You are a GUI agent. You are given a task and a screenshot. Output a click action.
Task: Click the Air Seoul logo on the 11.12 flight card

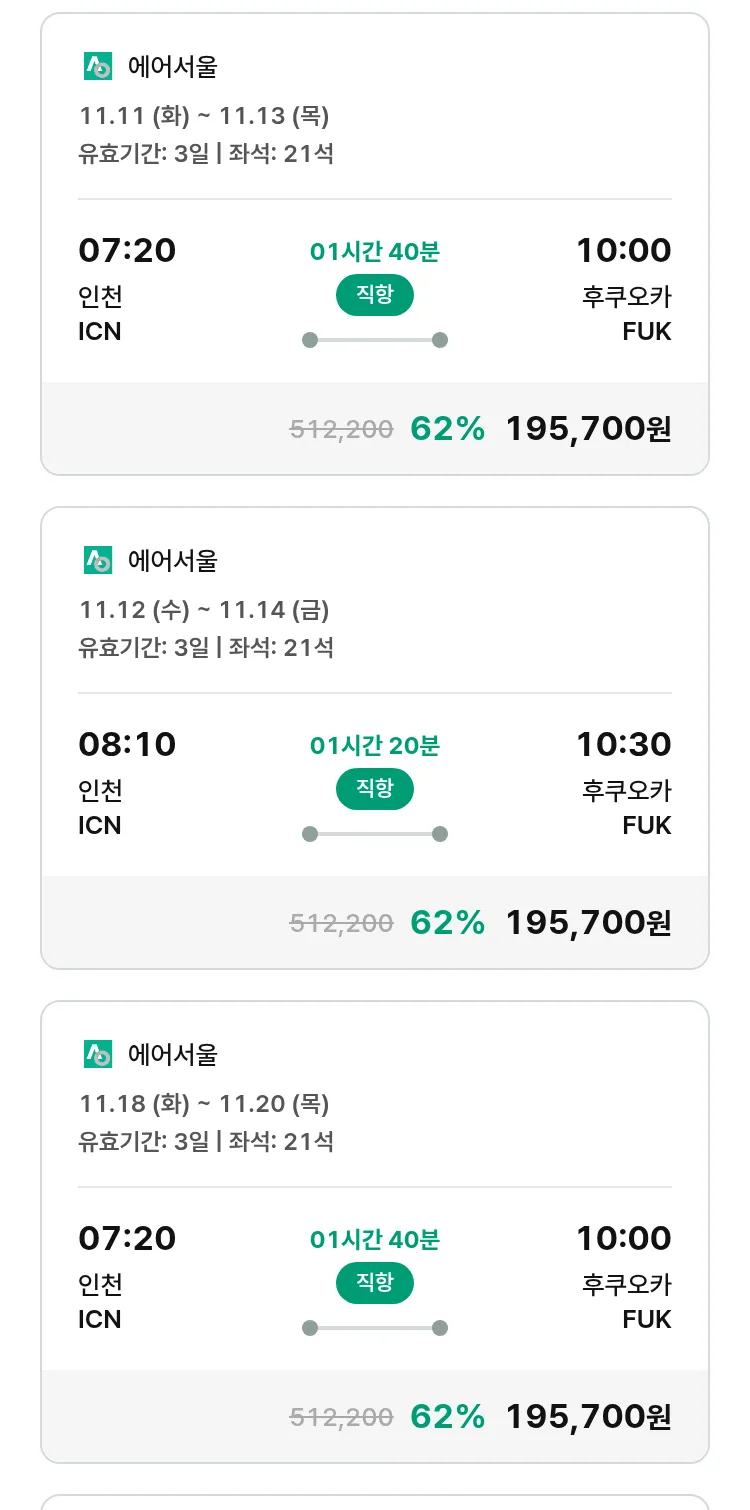click(98, 561)
